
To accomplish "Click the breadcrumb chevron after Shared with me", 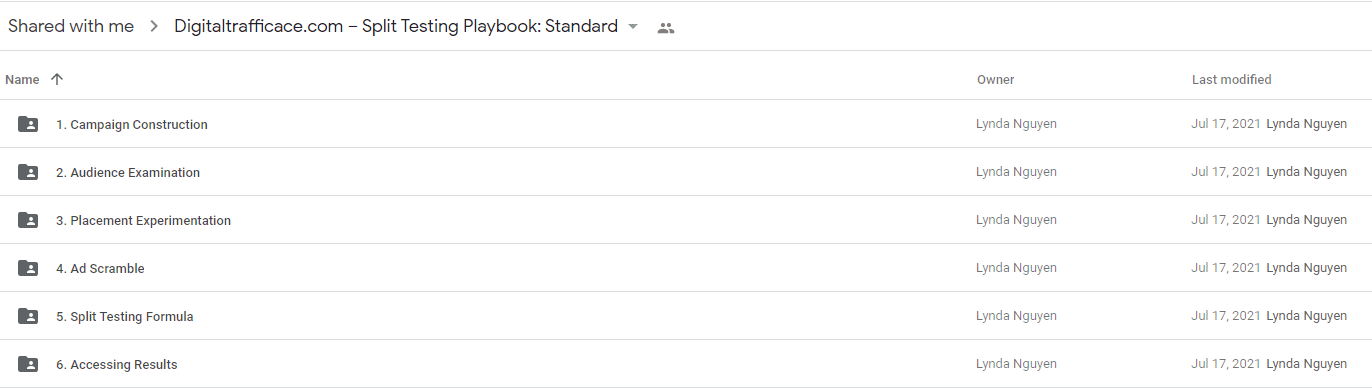I will pyautogui.click(x=154, y=27).
